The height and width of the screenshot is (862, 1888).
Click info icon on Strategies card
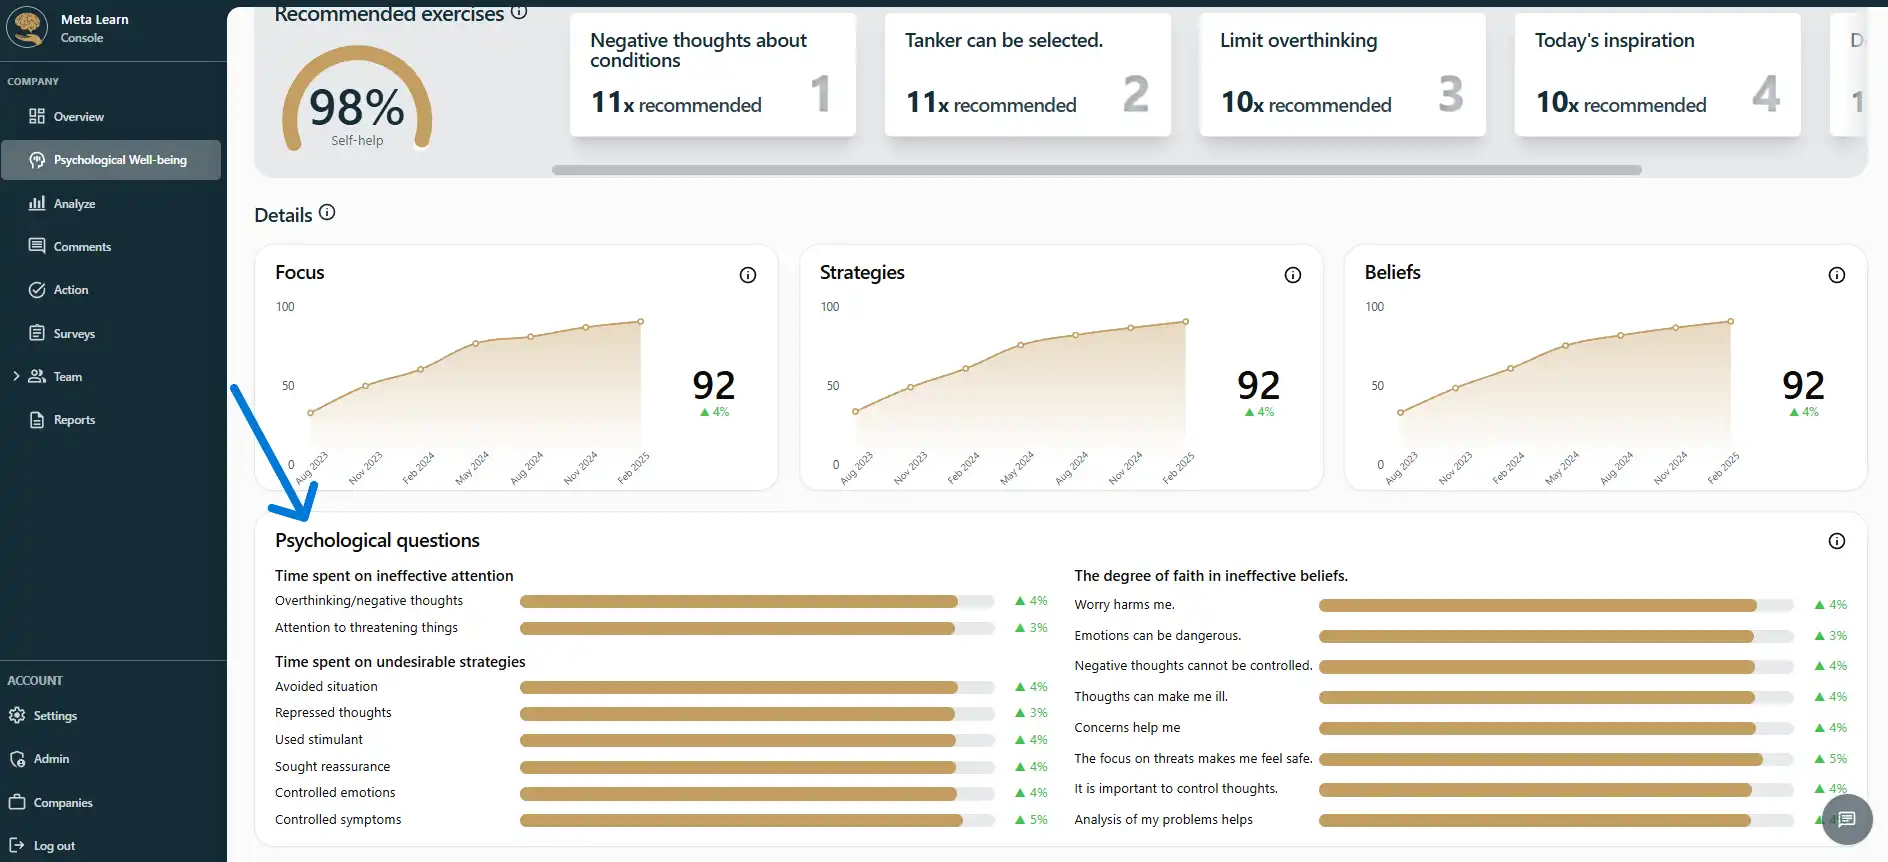point(1292,275)
